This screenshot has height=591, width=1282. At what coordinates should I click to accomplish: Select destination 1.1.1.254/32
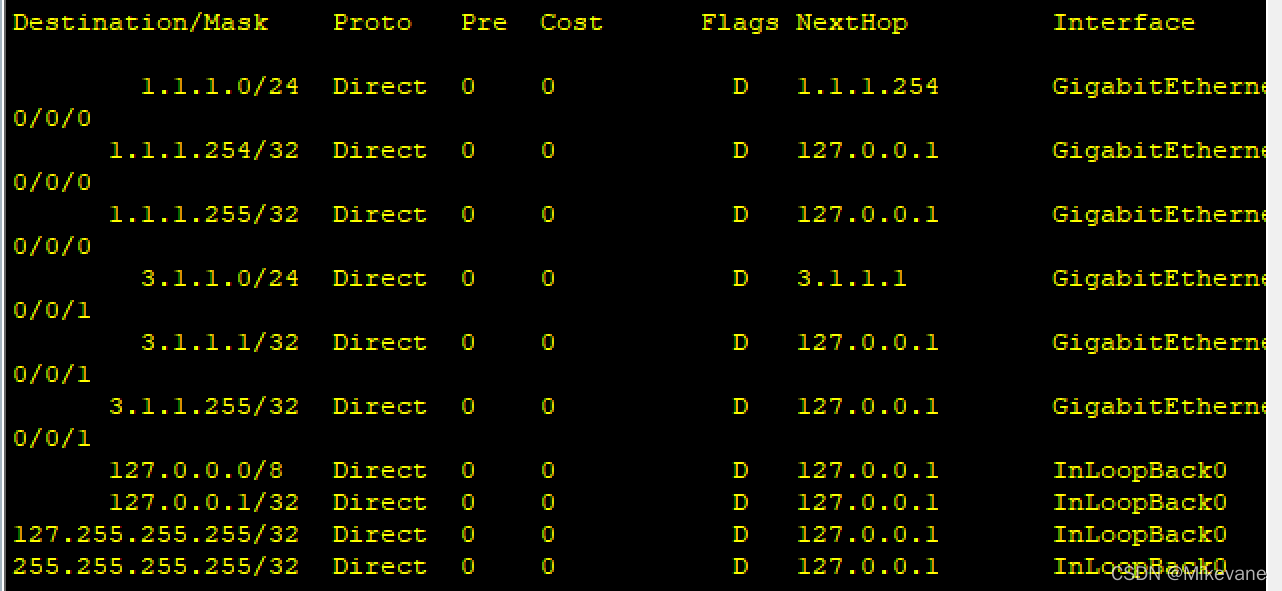204,151
